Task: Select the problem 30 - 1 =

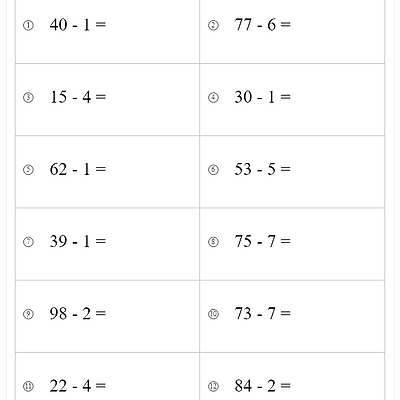Action: 263,97
